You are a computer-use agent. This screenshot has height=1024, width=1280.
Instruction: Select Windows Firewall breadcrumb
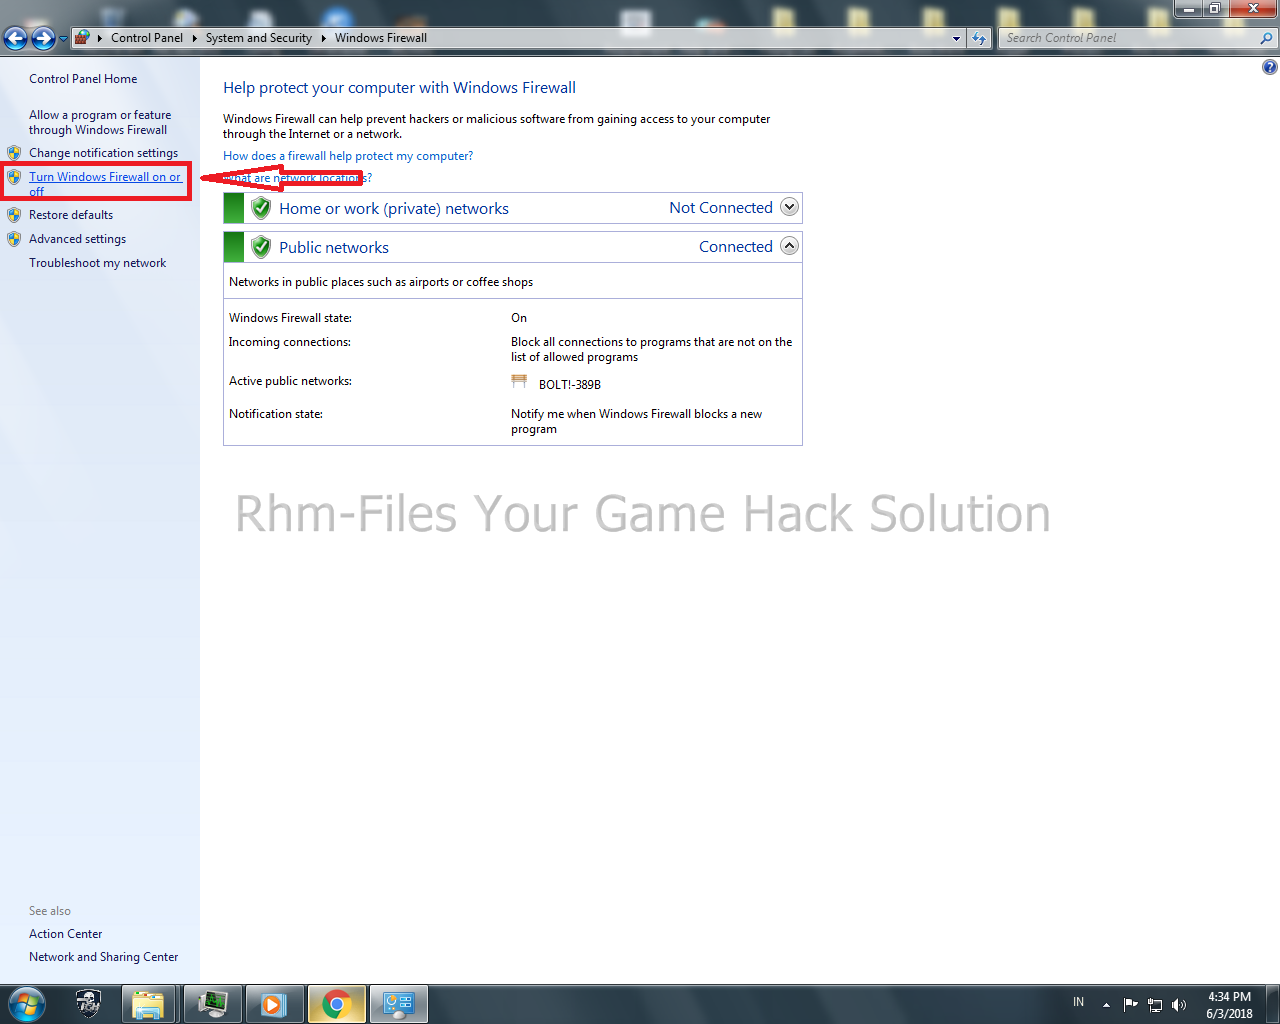(381, 38)
